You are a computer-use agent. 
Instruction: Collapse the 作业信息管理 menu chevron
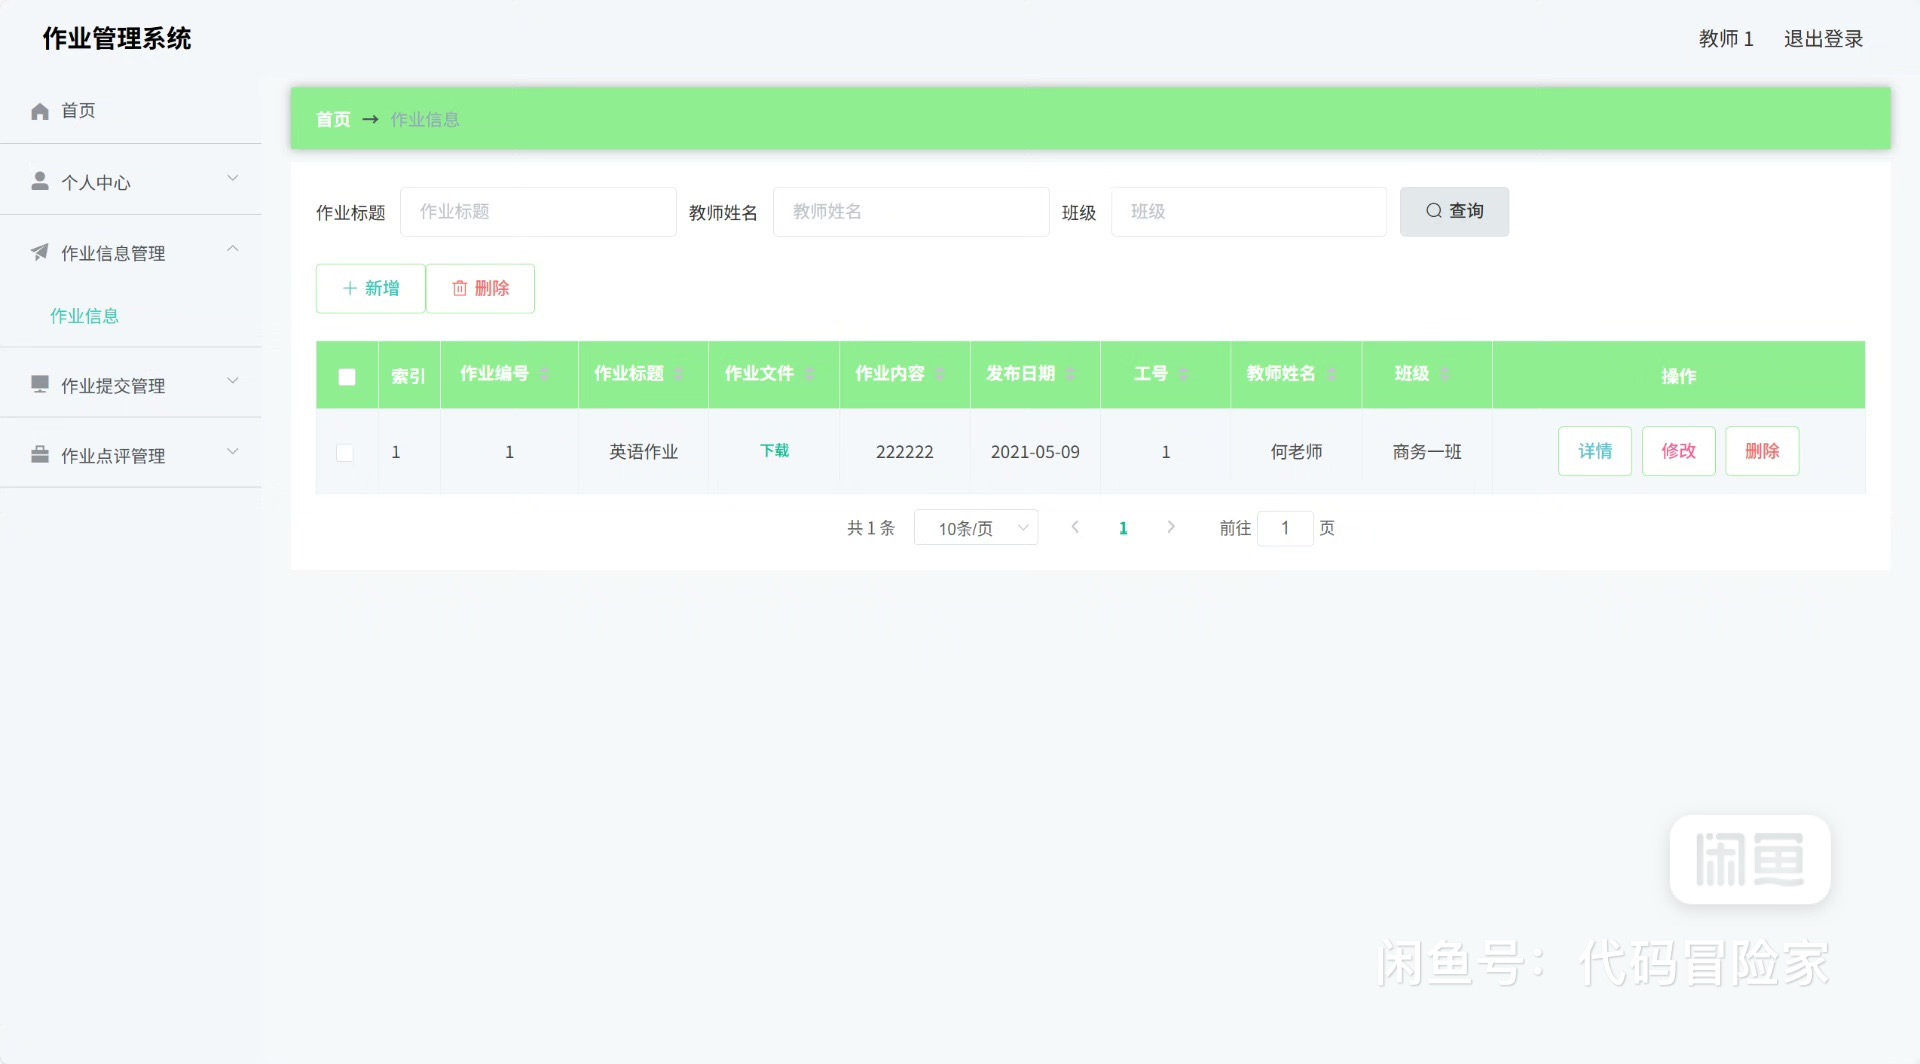(233, 249)
